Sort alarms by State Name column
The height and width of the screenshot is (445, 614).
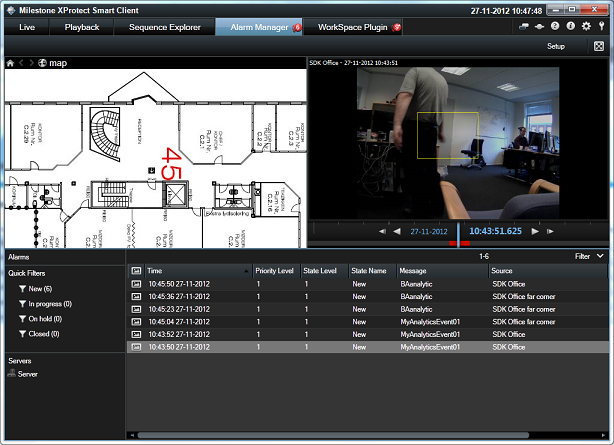coord(373,271)
